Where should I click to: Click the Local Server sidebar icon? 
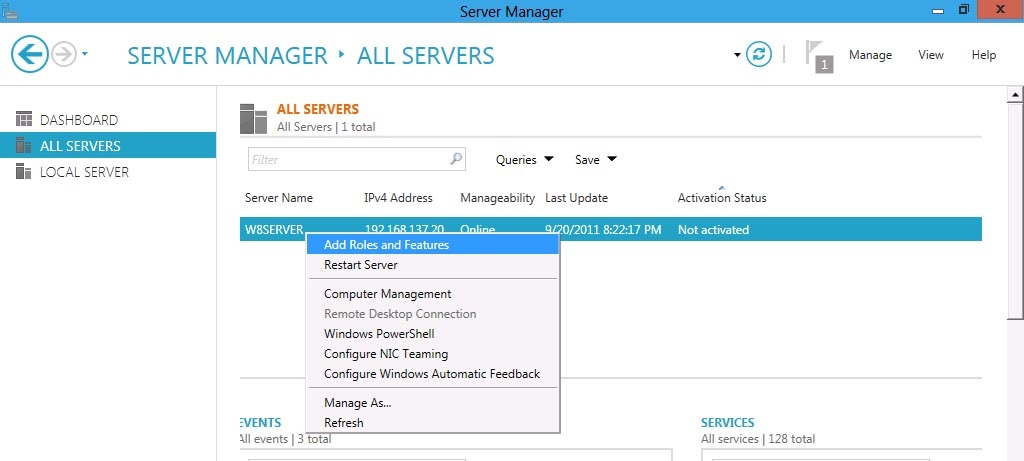pyautogui.click(x=24, y=171)
